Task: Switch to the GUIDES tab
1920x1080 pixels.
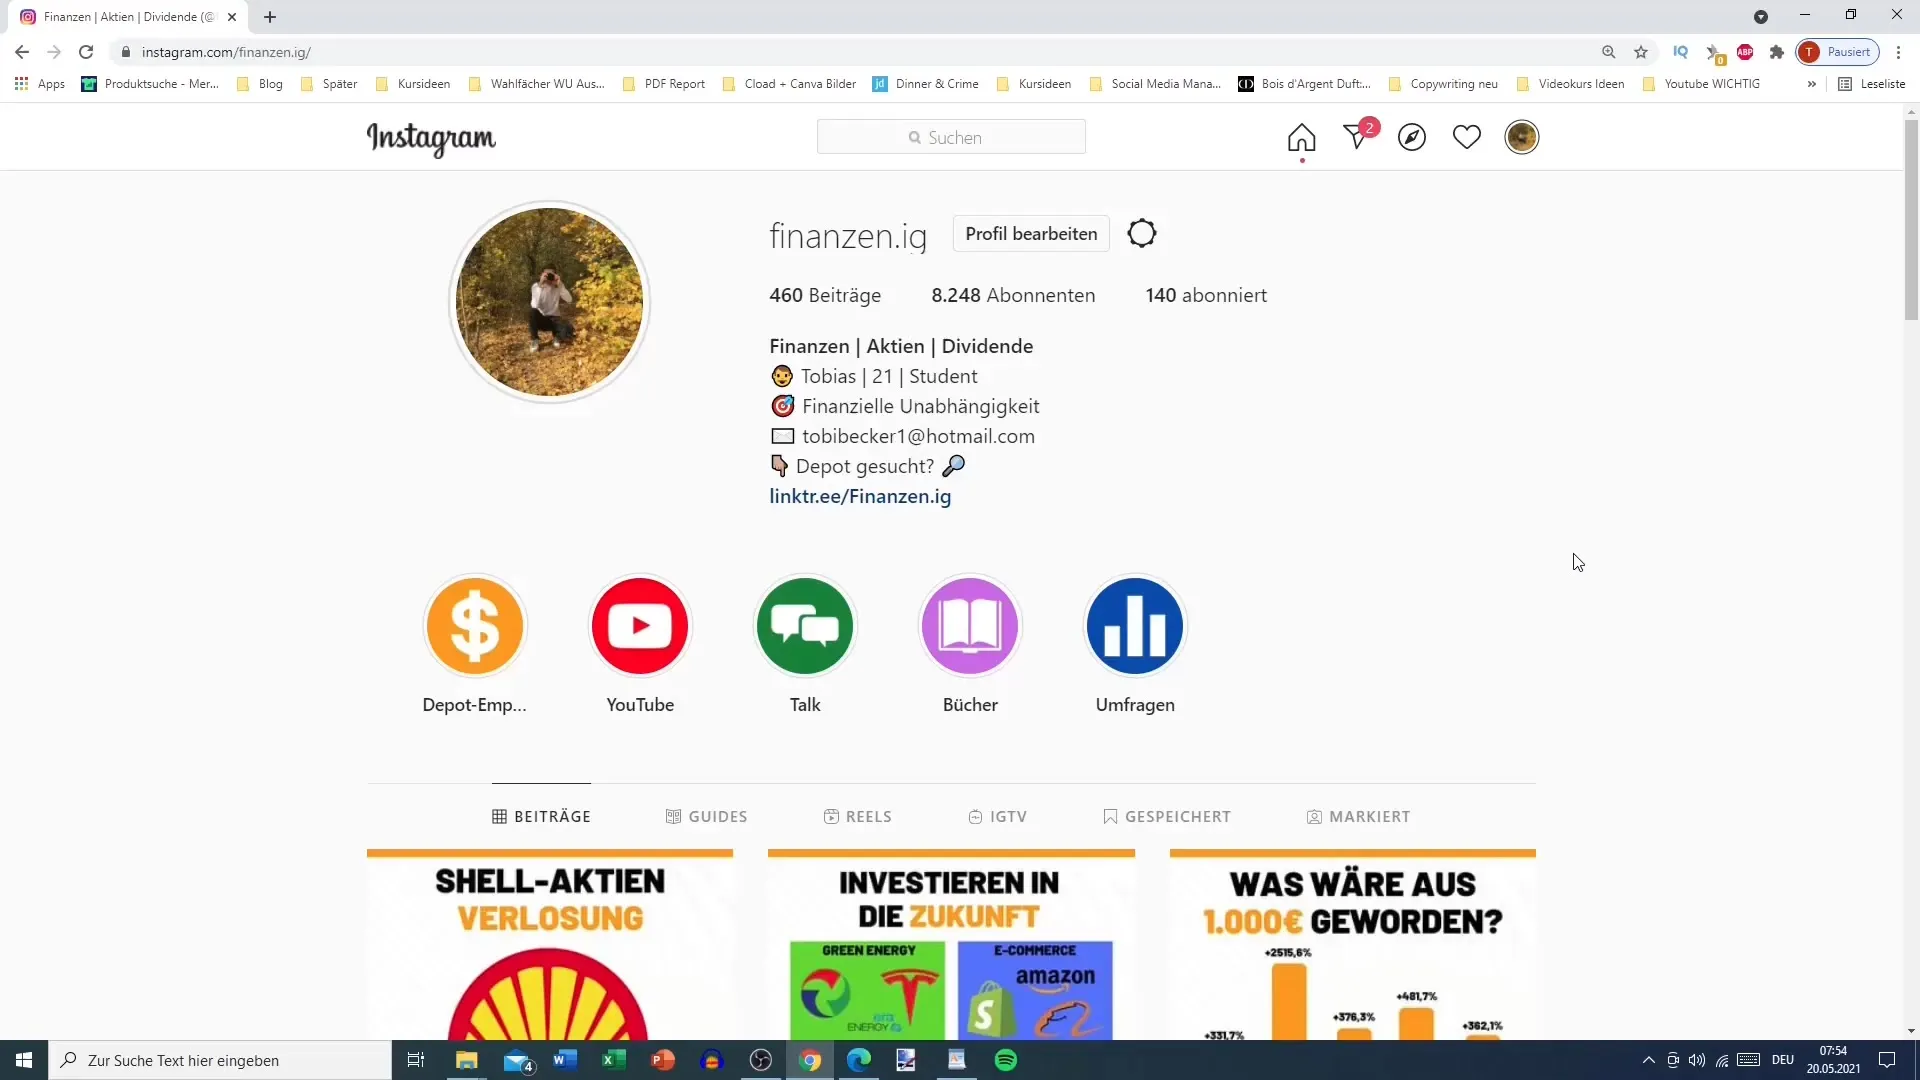Action: 707,815
